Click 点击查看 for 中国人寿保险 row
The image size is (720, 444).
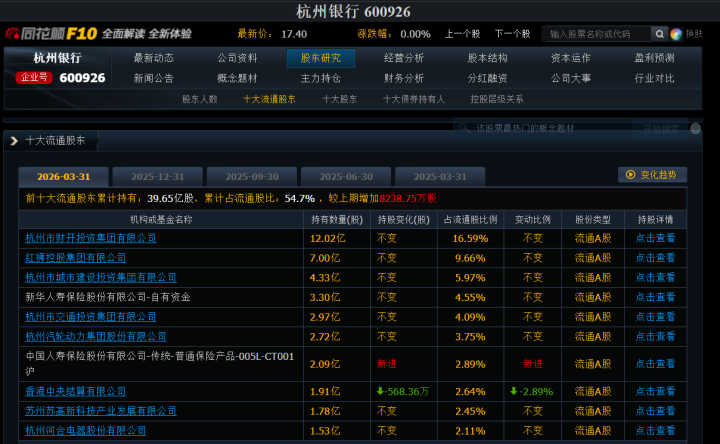click(x=655, y=364)
